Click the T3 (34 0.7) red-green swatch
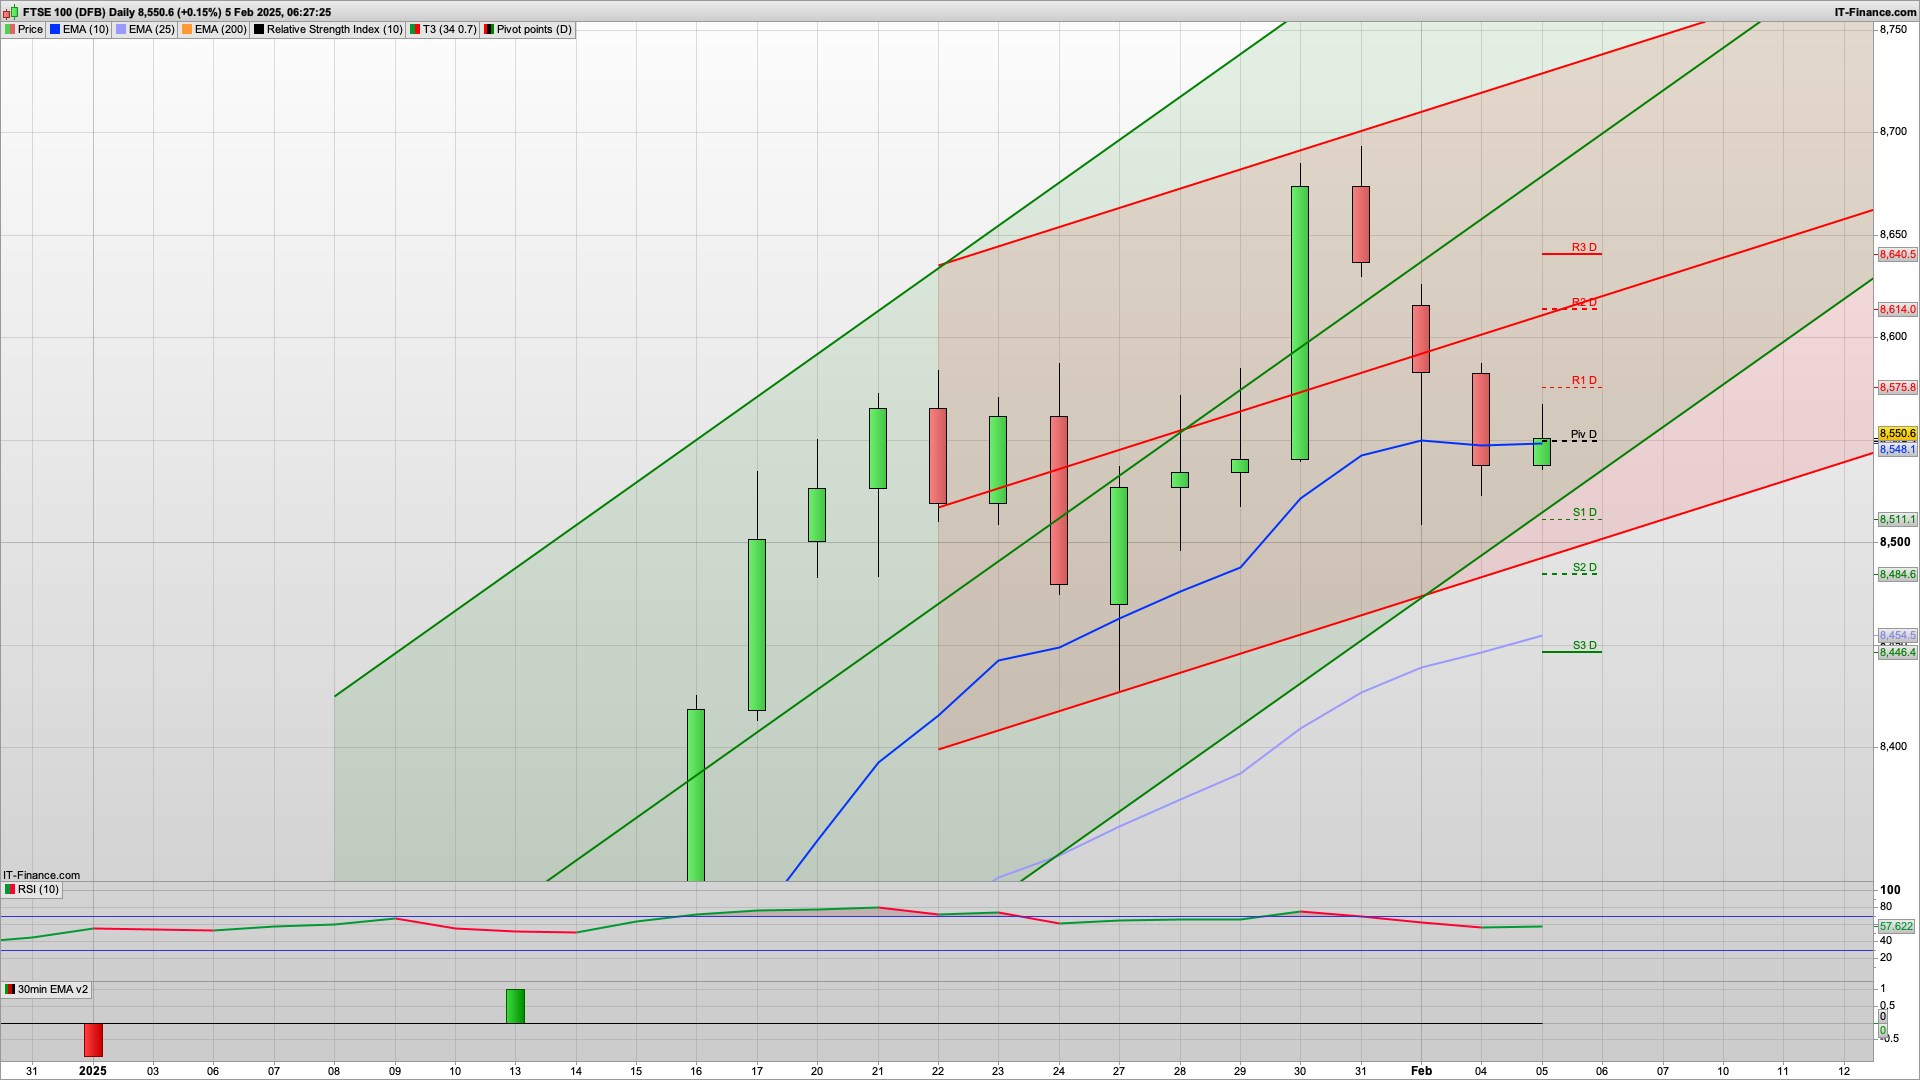Image resolution: width=1920 pixels, height=1080 pixels. click(x=414, y=30)
